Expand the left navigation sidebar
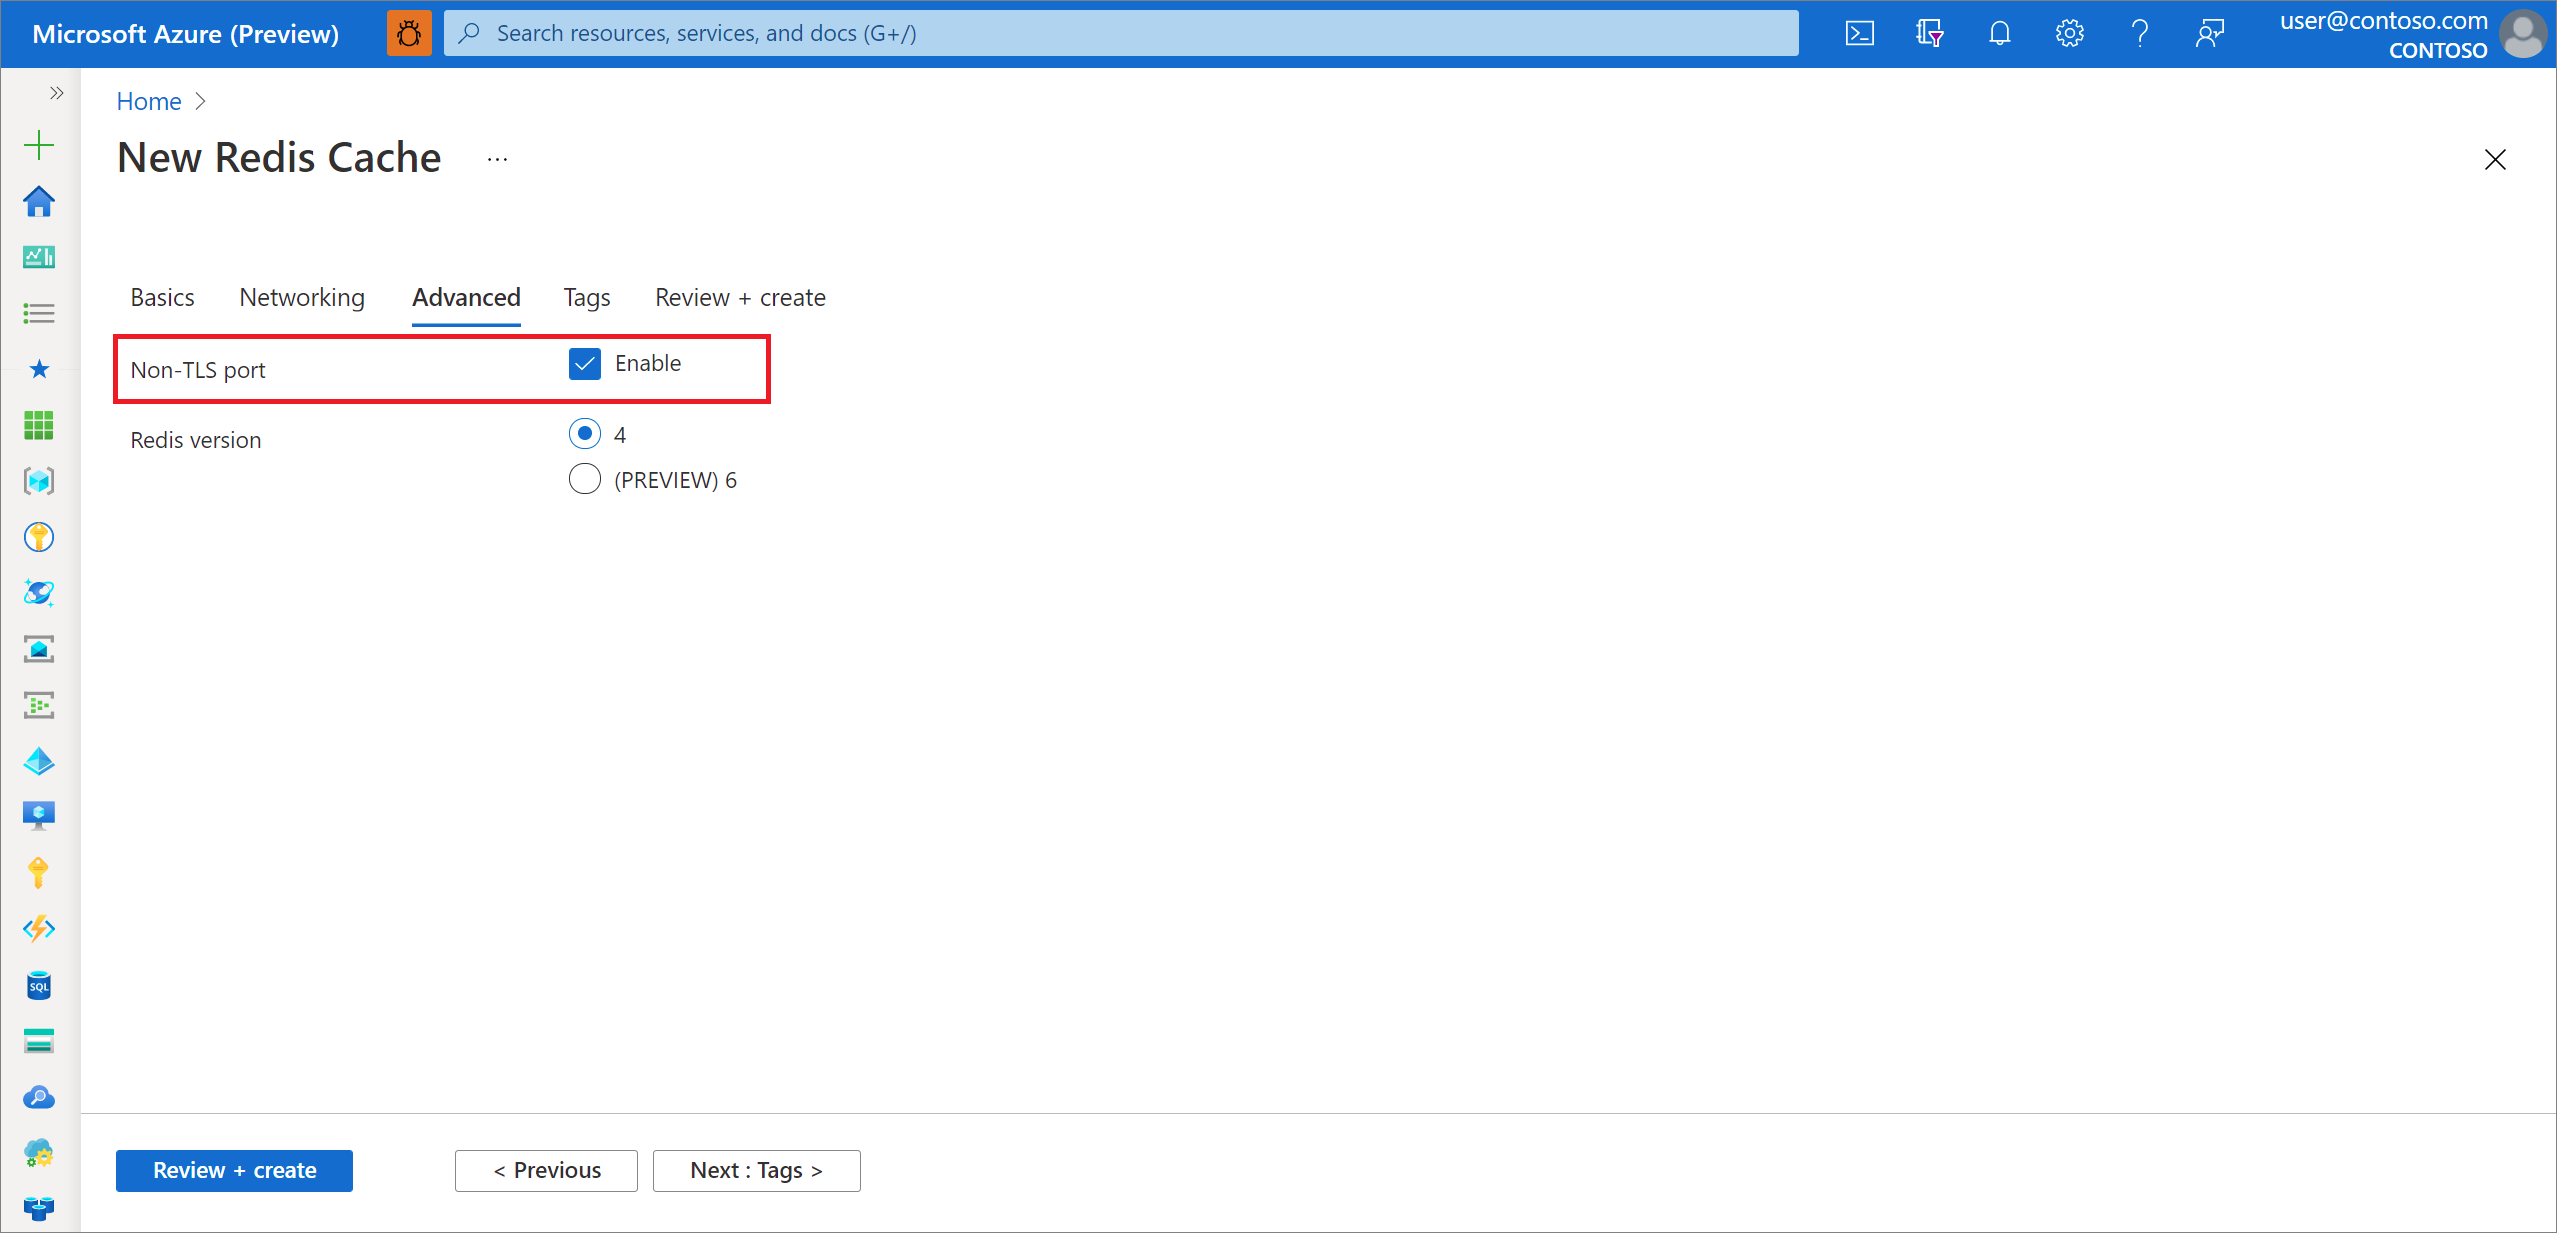The width and height of the screenshot is (2557, 1233). (56, 93)
